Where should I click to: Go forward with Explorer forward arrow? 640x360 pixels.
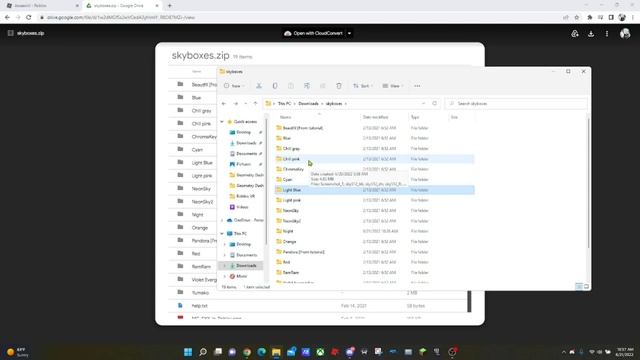[236, 104]
